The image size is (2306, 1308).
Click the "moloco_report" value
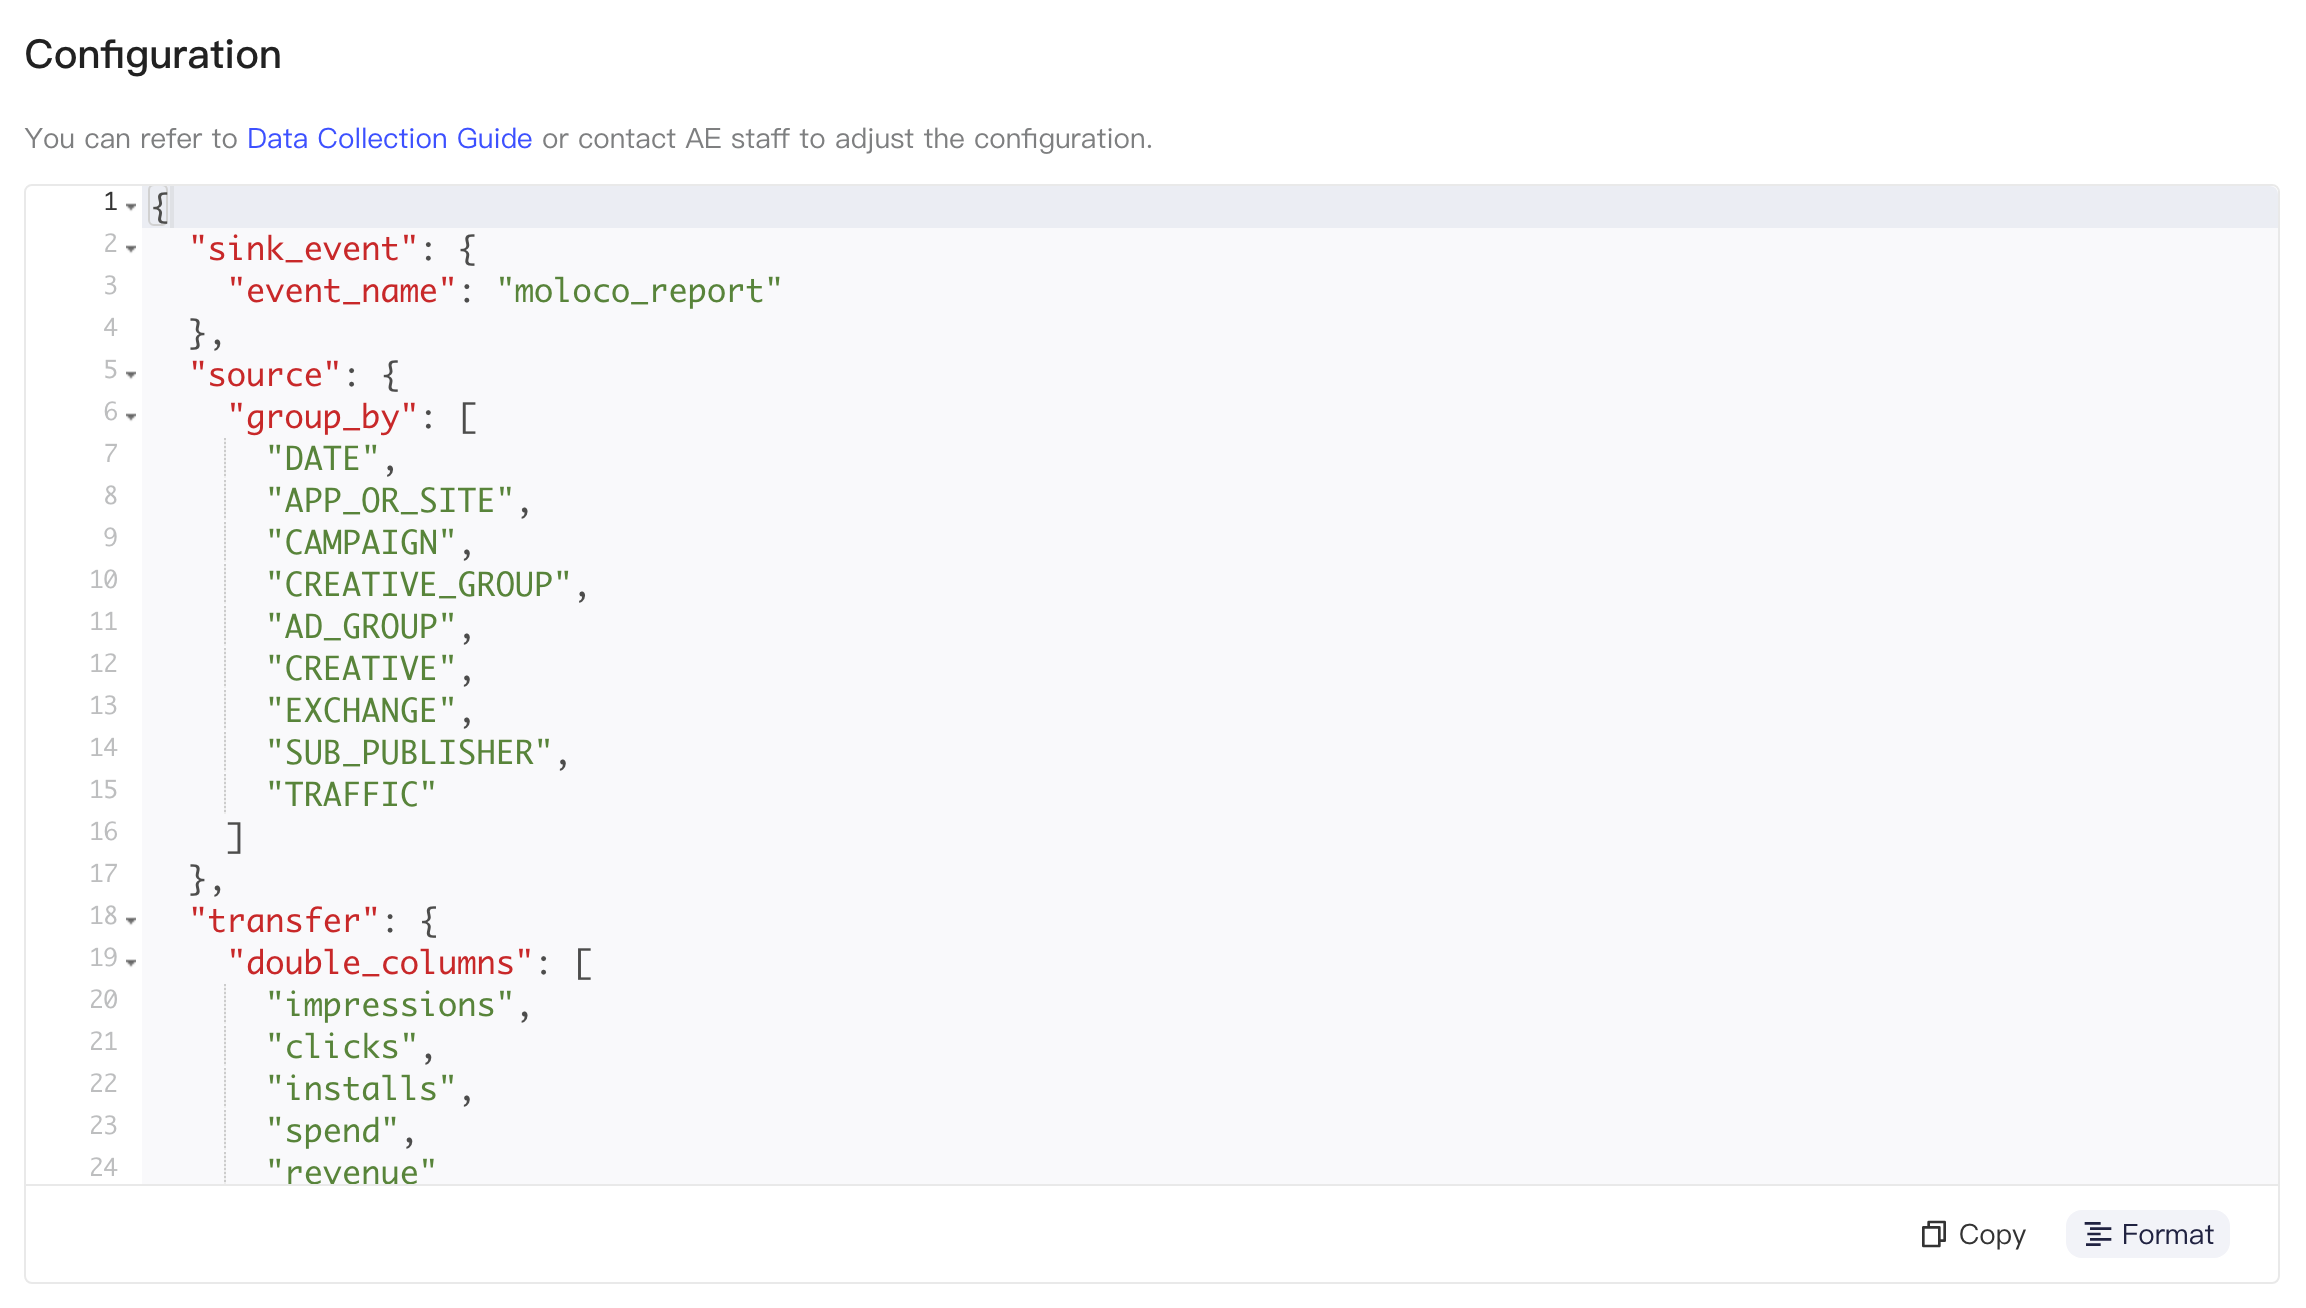(x=639, y=291)
